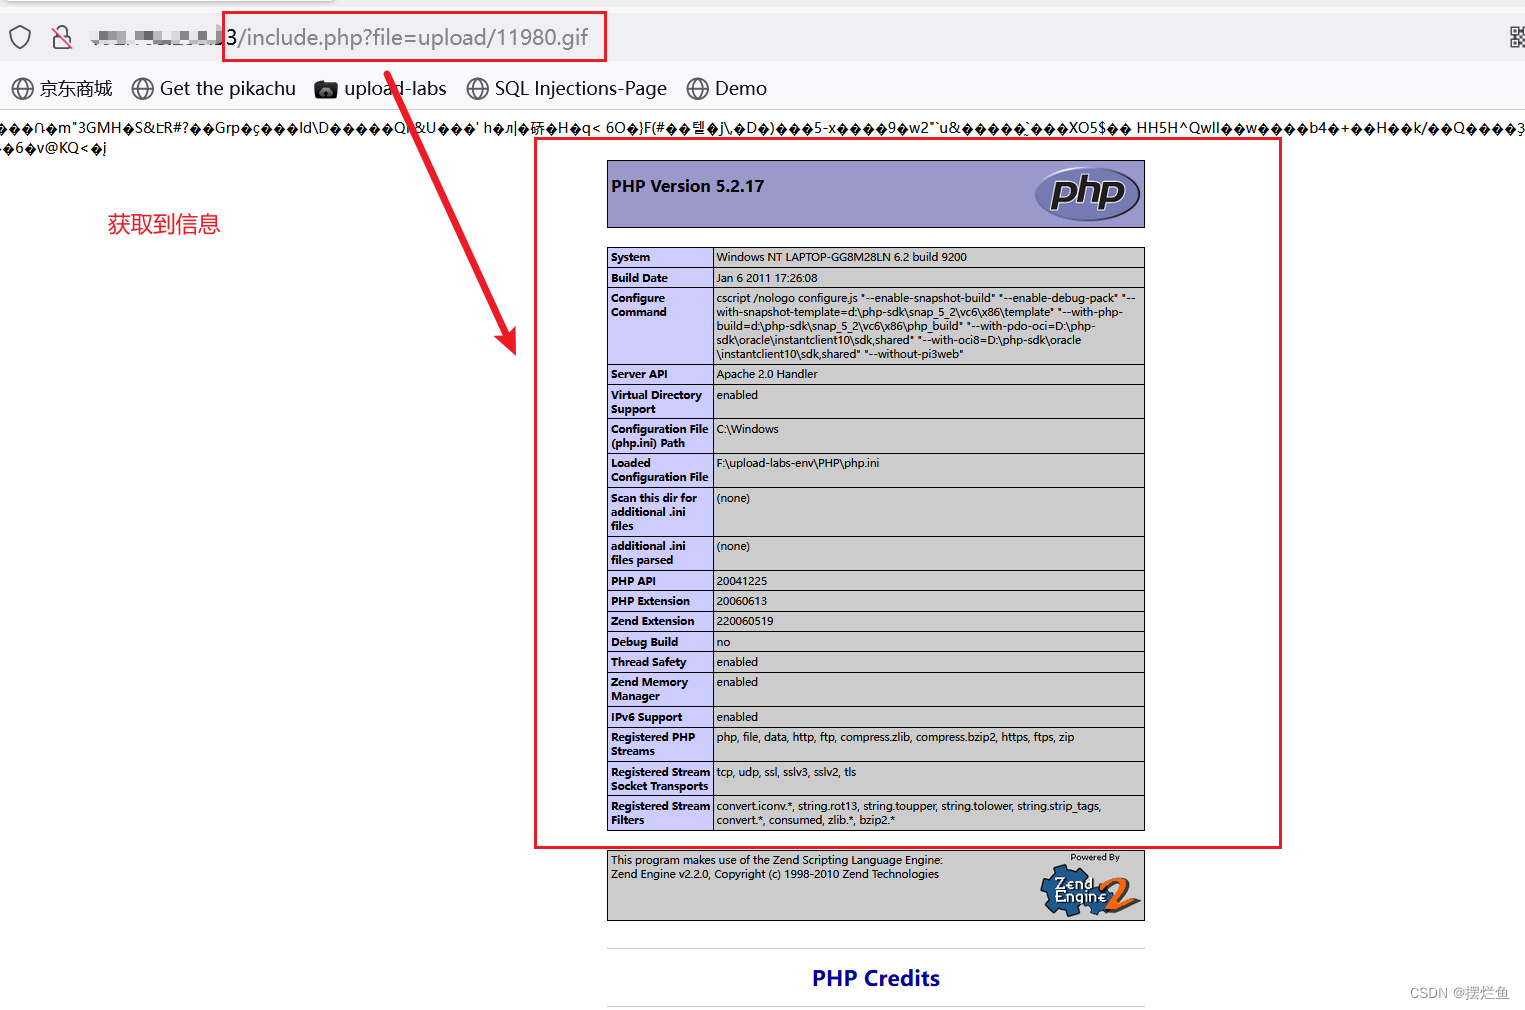
Task: Click the globe icon beside Get the pikachu
Action: 143,89
